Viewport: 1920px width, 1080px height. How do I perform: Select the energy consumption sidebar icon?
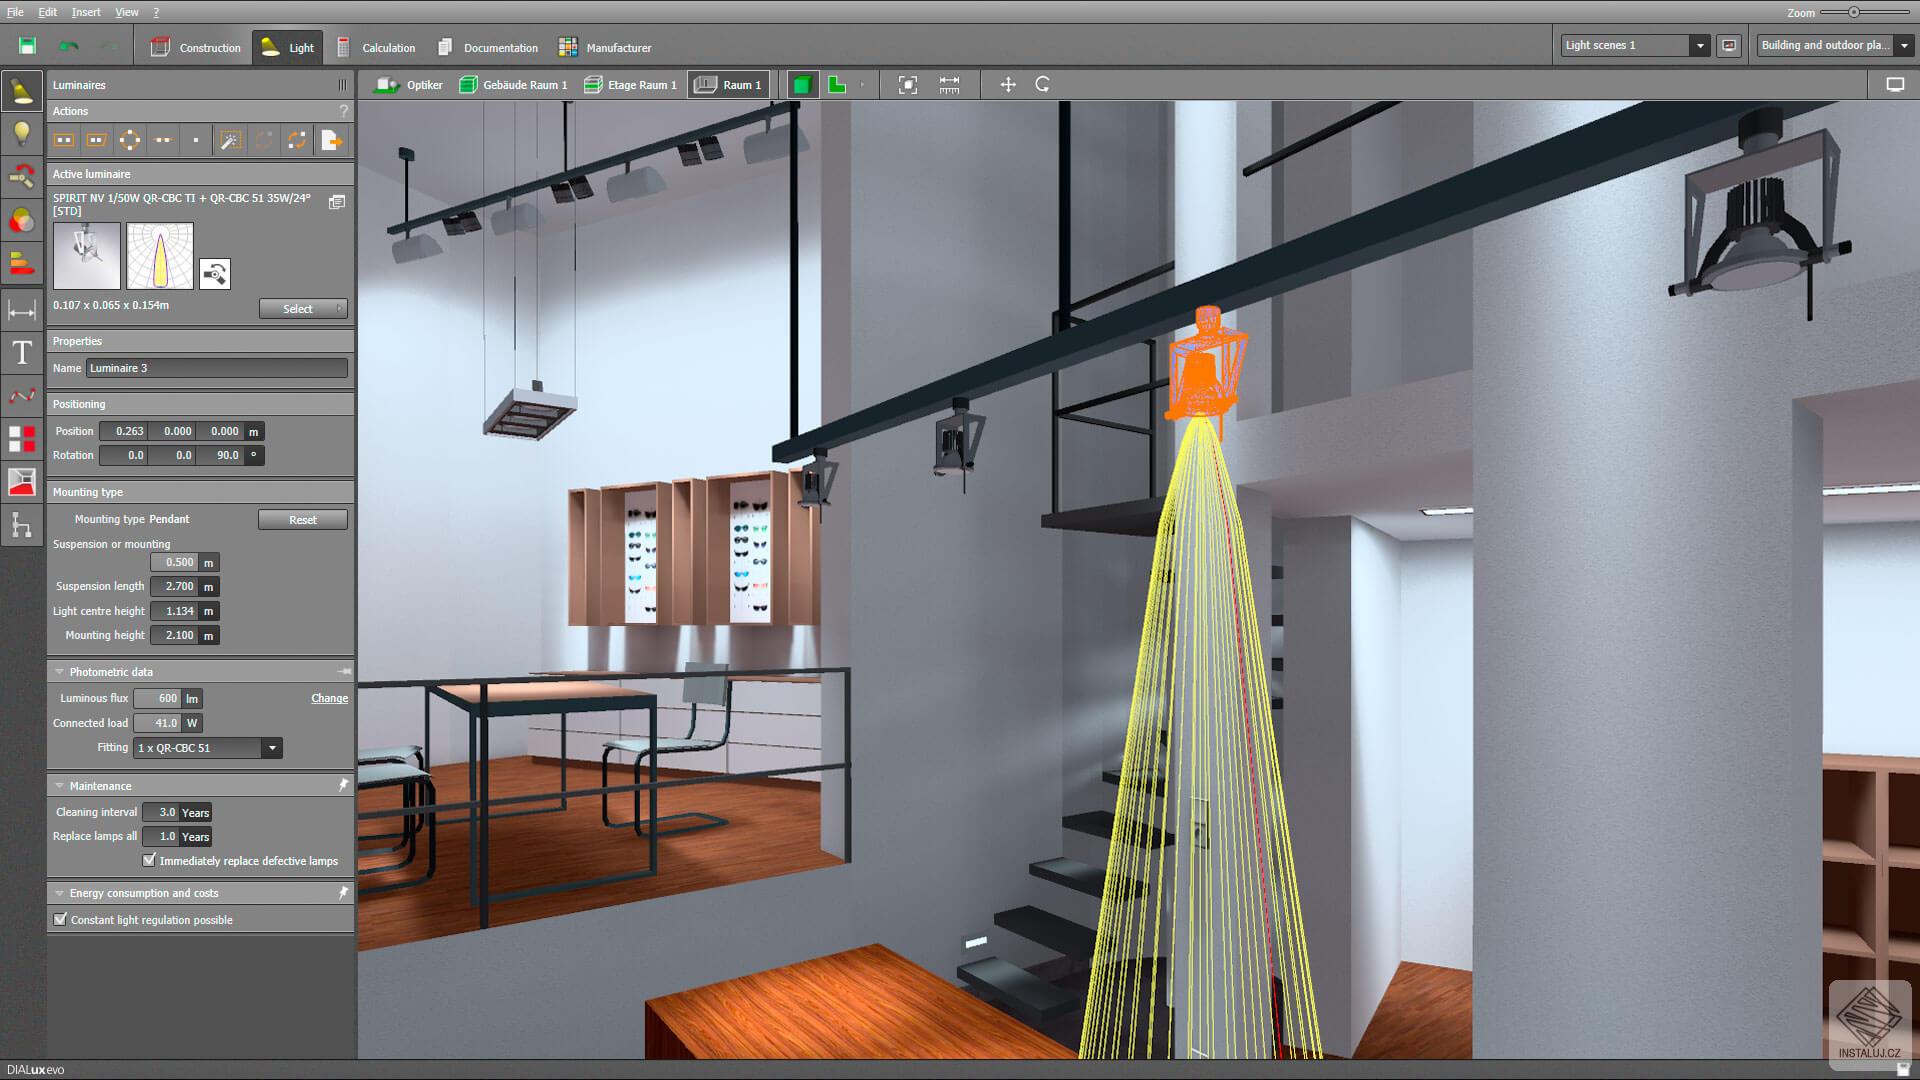[x=22, y=264]
